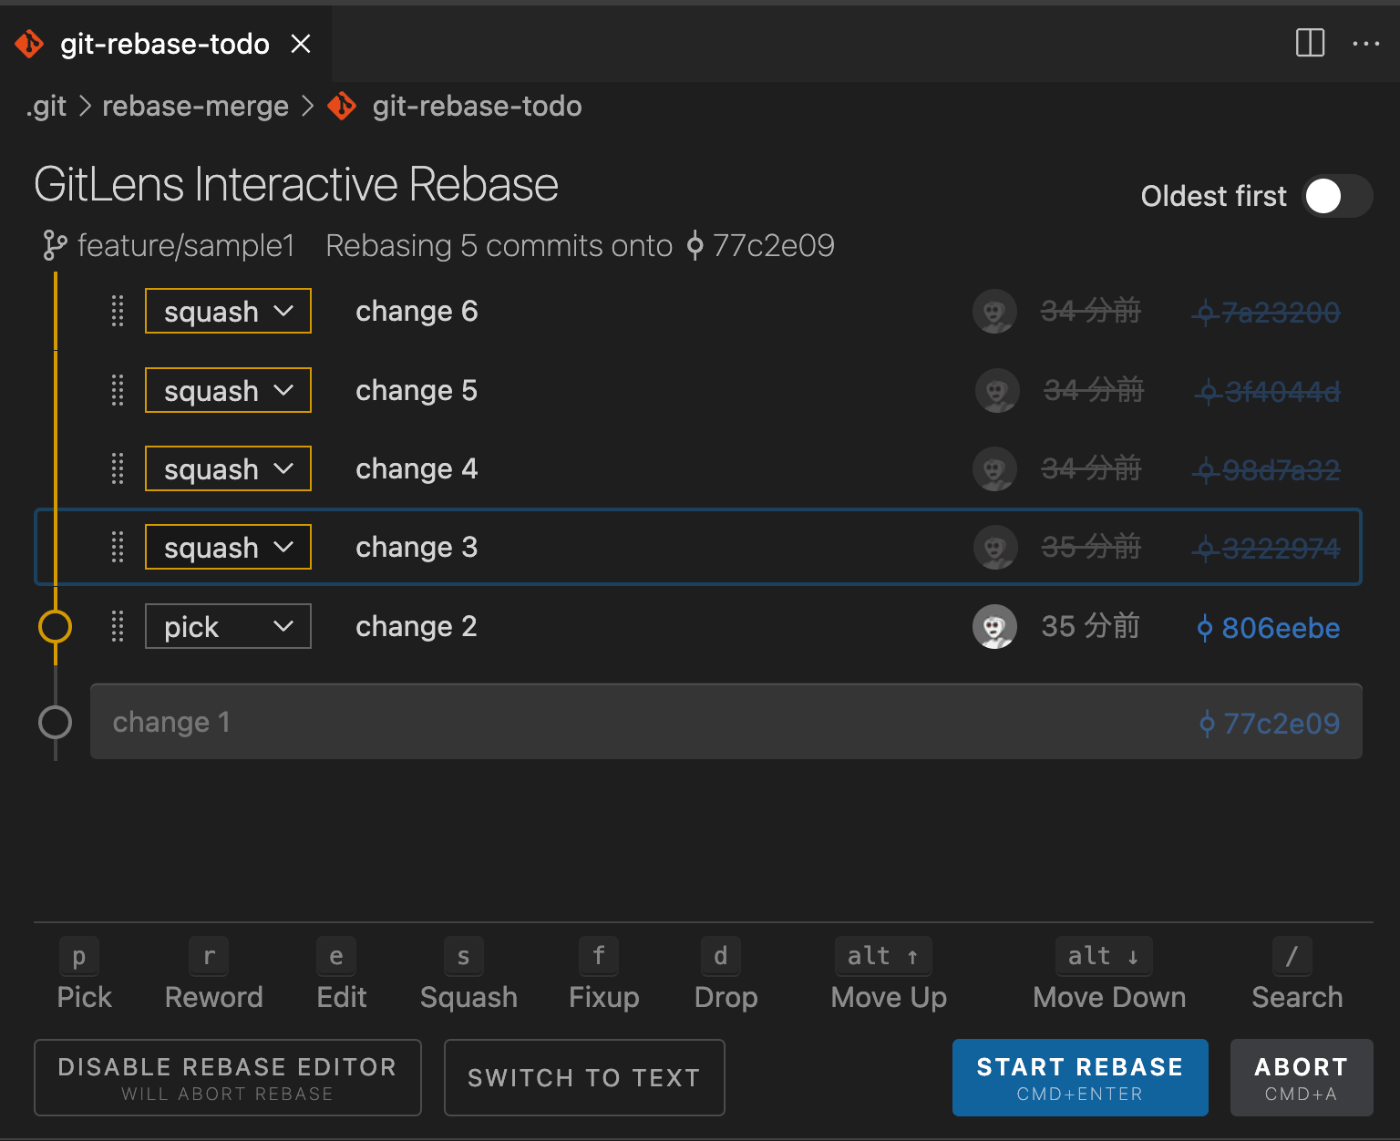1400x1141 pixels.
Task: Click the 34 分前 timestamp on change 6
Action: tap(1090, 312)
